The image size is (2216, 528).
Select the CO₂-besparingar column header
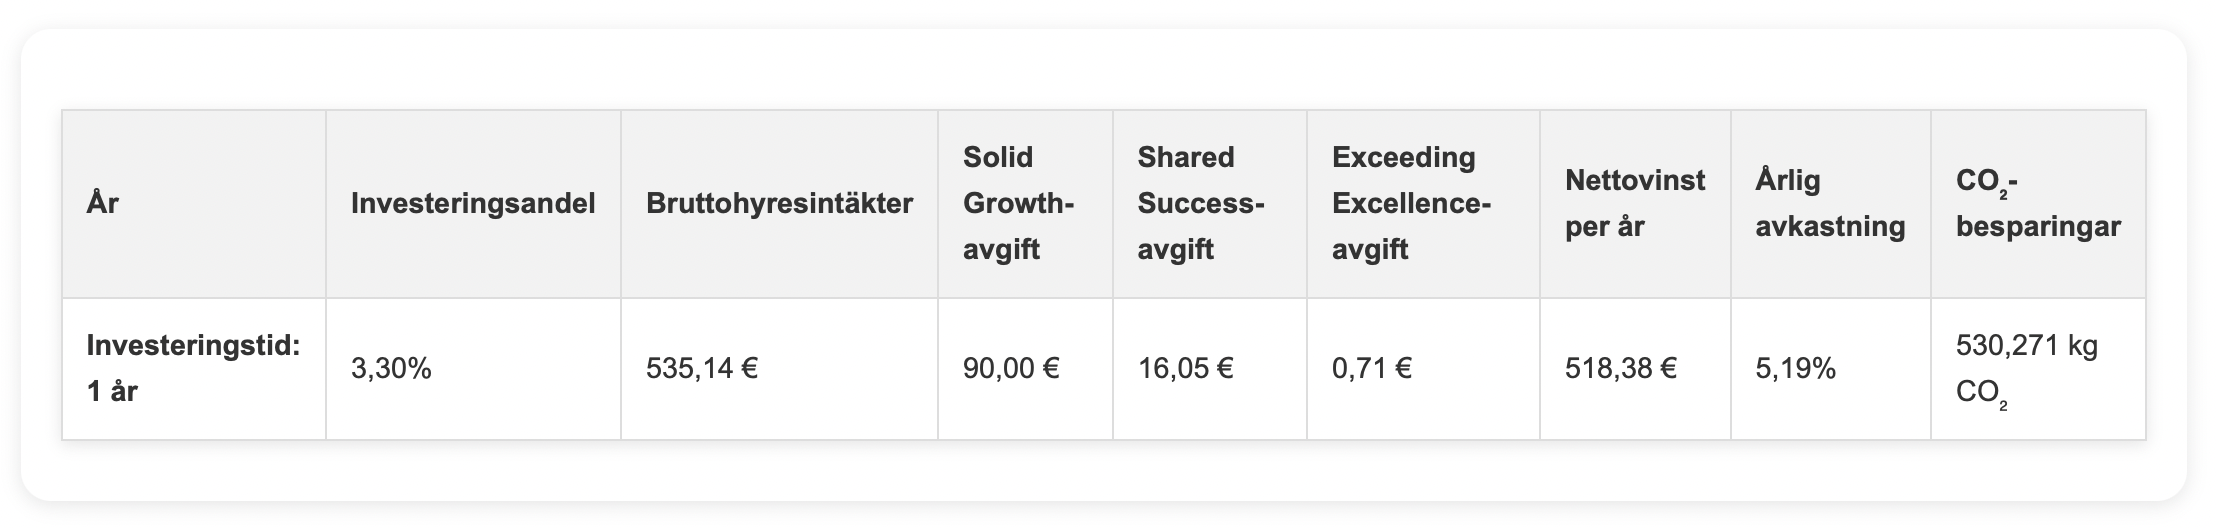coord(2038,204)
